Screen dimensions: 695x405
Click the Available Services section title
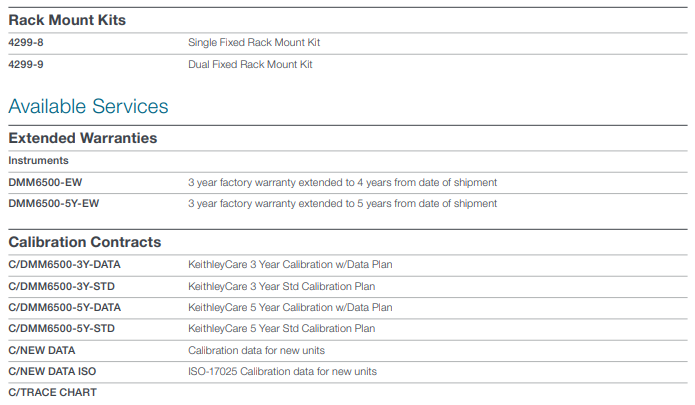(88, 106)
